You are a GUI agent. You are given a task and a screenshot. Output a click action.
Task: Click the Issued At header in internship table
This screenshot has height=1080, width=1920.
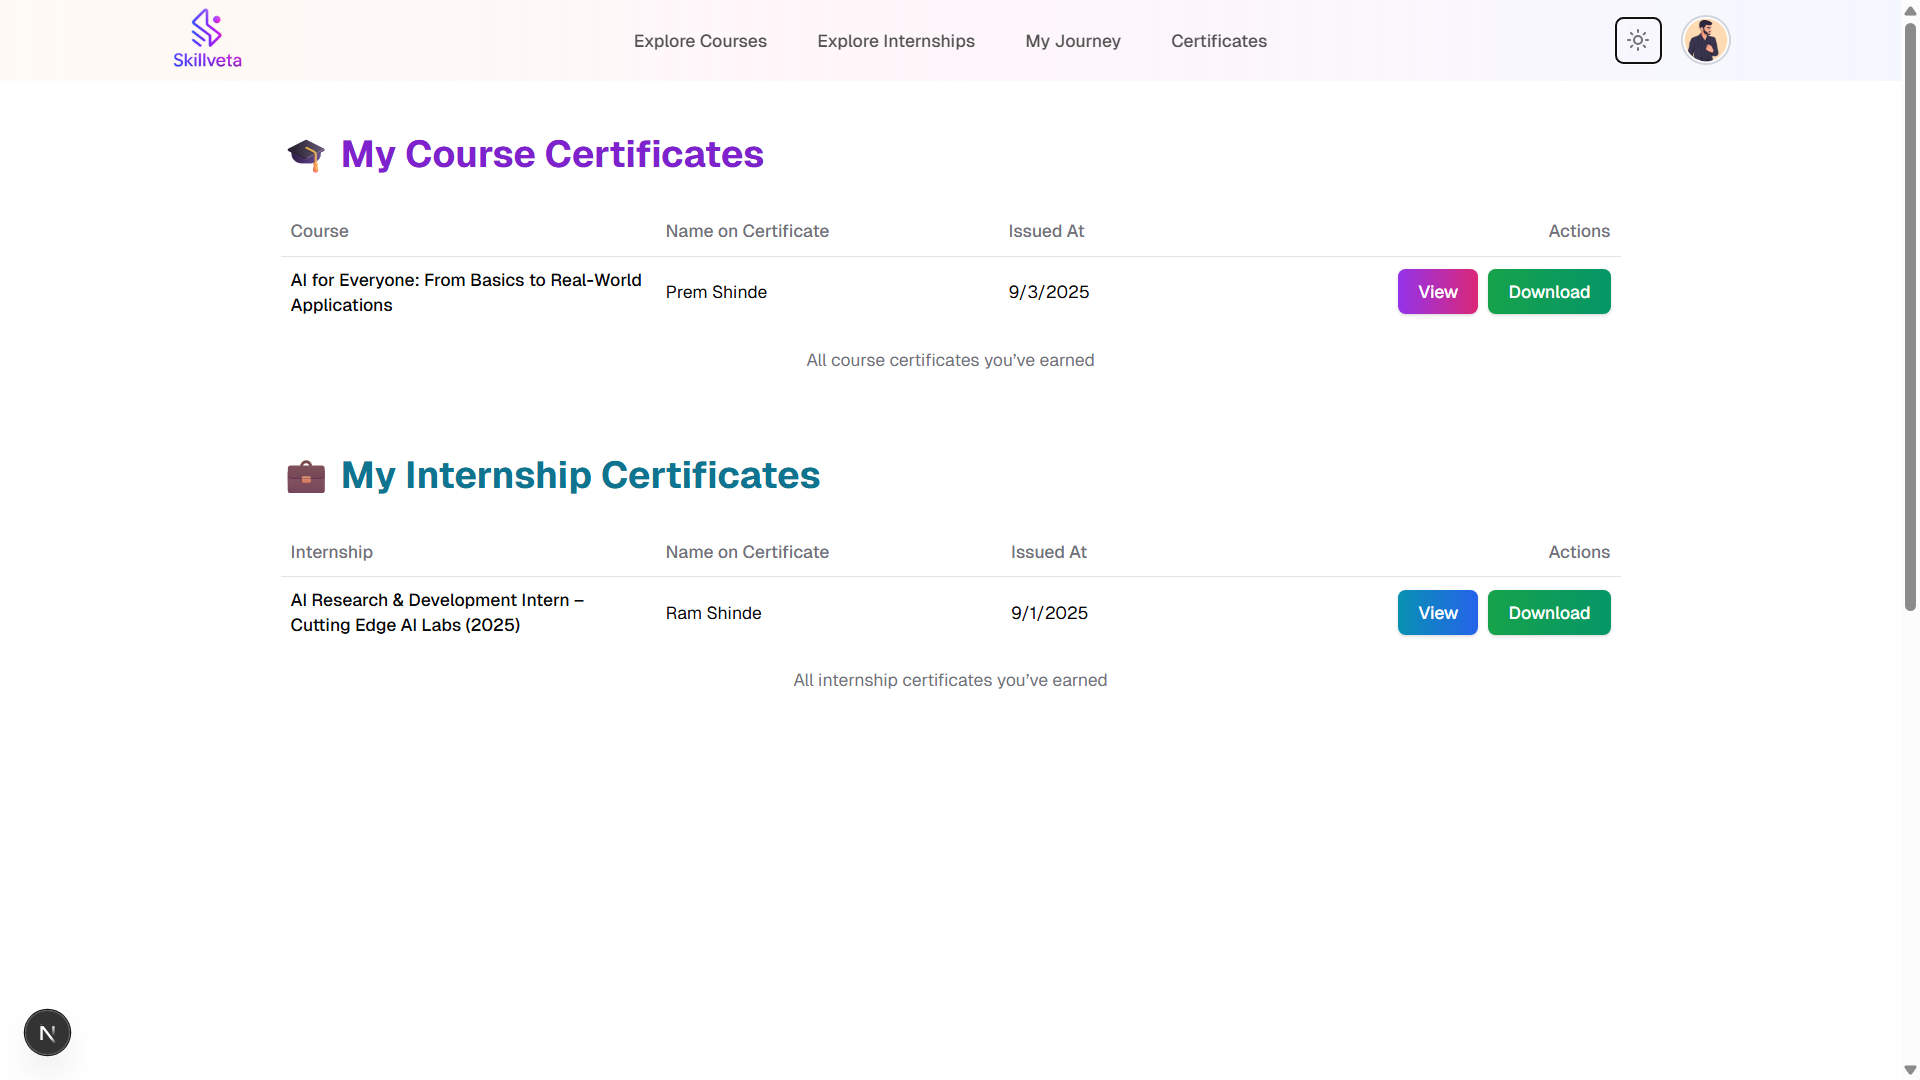[1048, 552]
